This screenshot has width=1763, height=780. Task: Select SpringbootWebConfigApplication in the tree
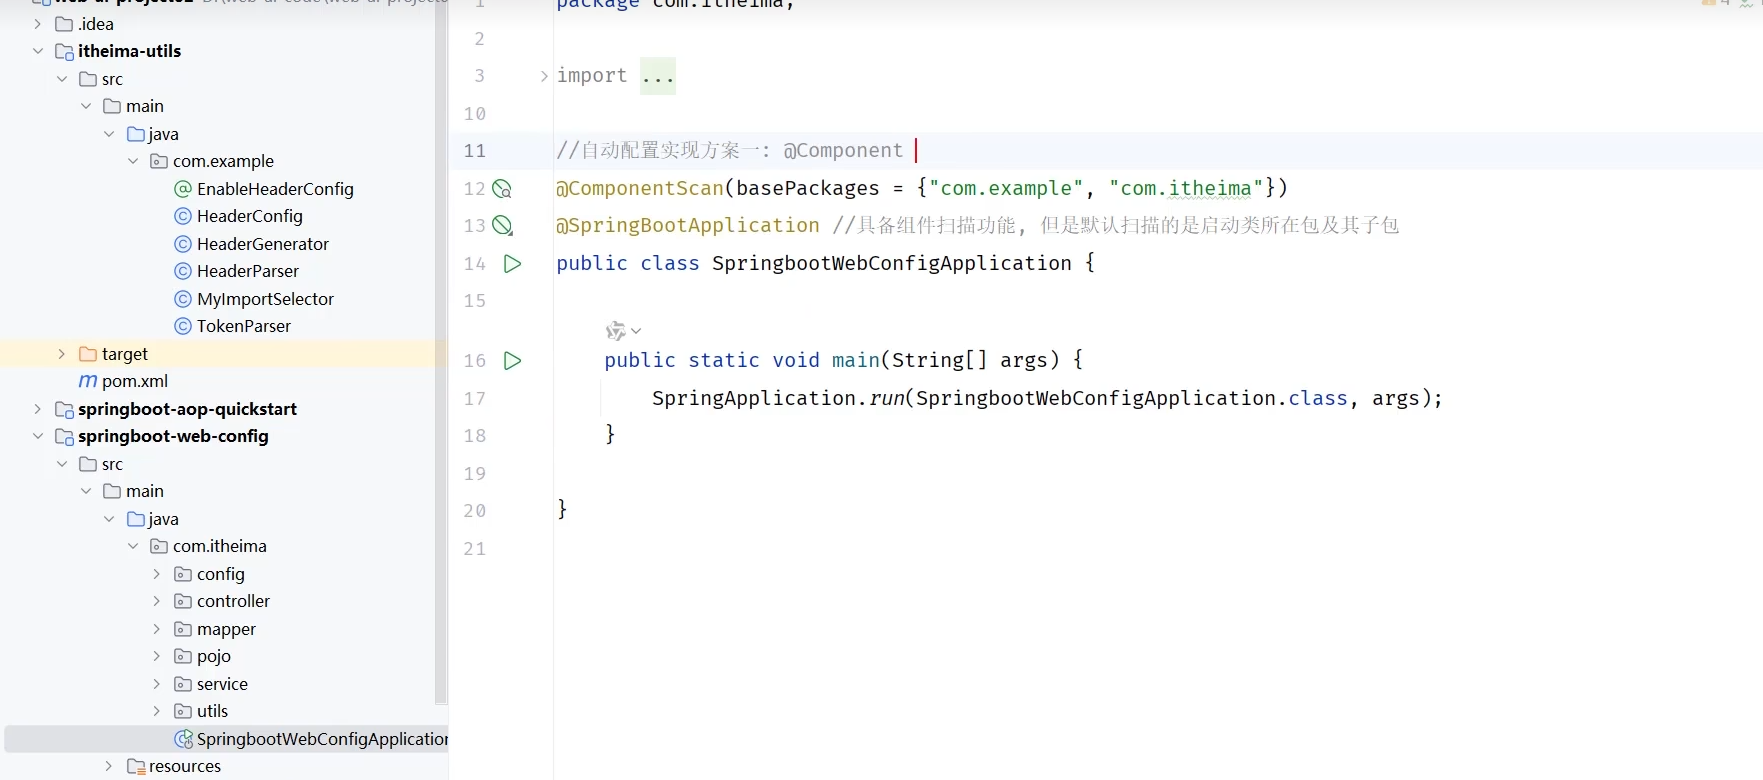pos(322,739)
